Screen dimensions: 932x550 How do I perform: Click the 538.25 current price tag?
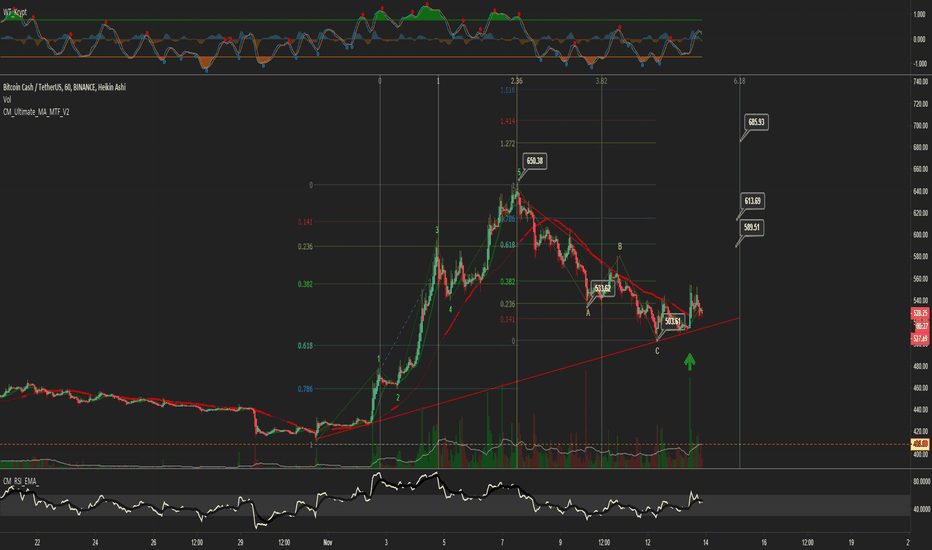[x=920, y=313]
